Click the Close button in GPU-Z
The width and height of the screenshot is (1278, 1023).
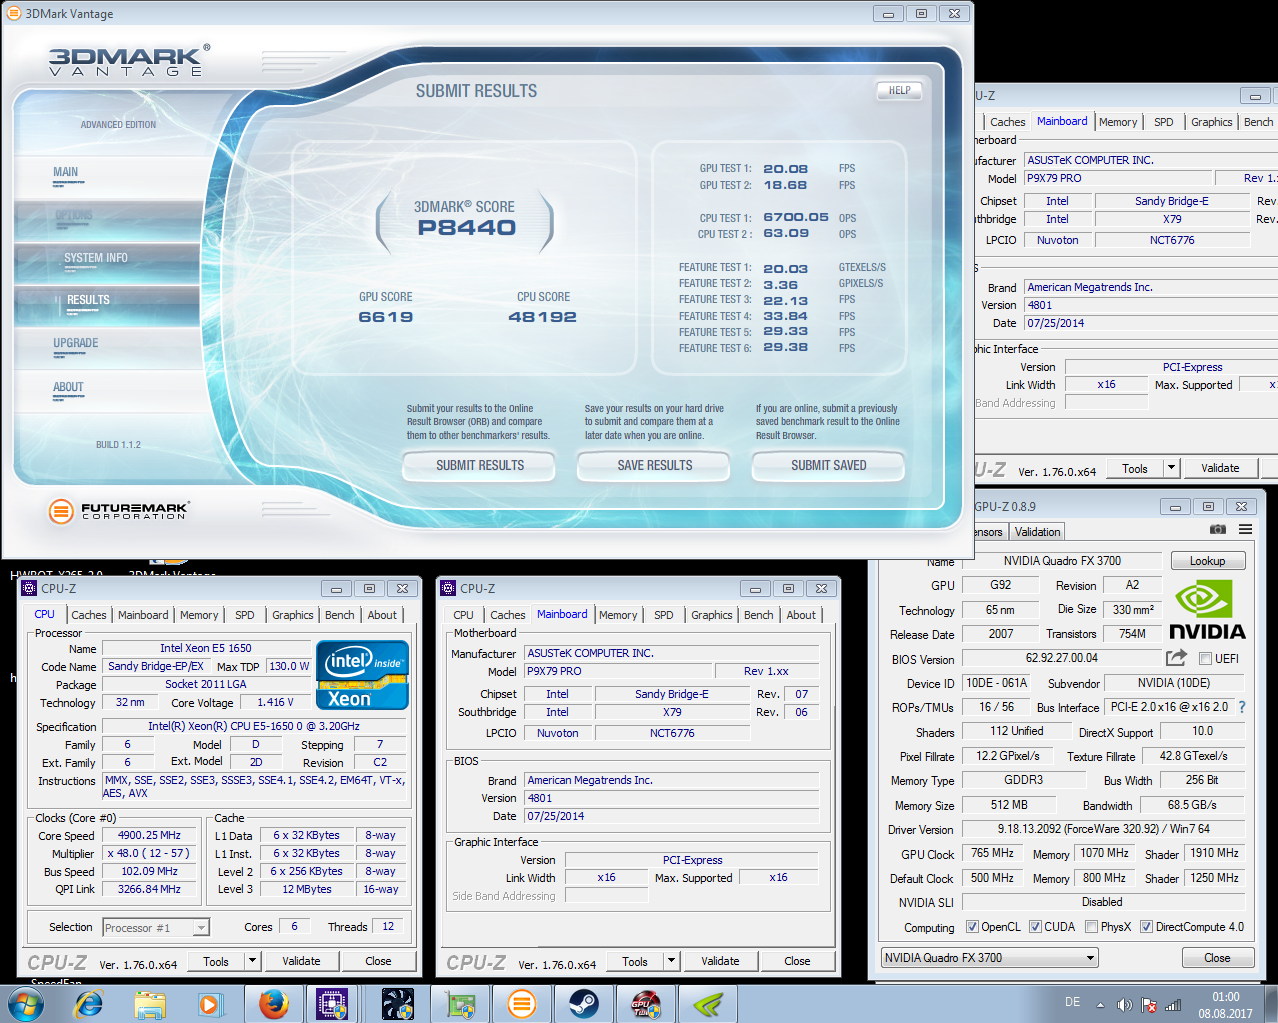click(x=1217, y=957)
